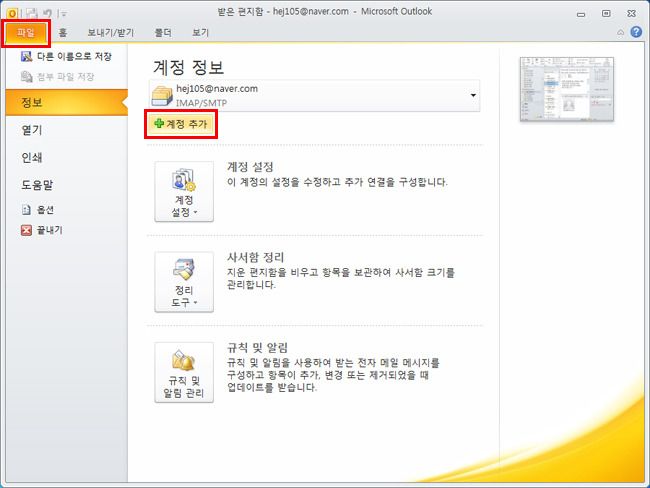Click the Save As disk icon
This screenshot has width=650, height=488.
27,56
